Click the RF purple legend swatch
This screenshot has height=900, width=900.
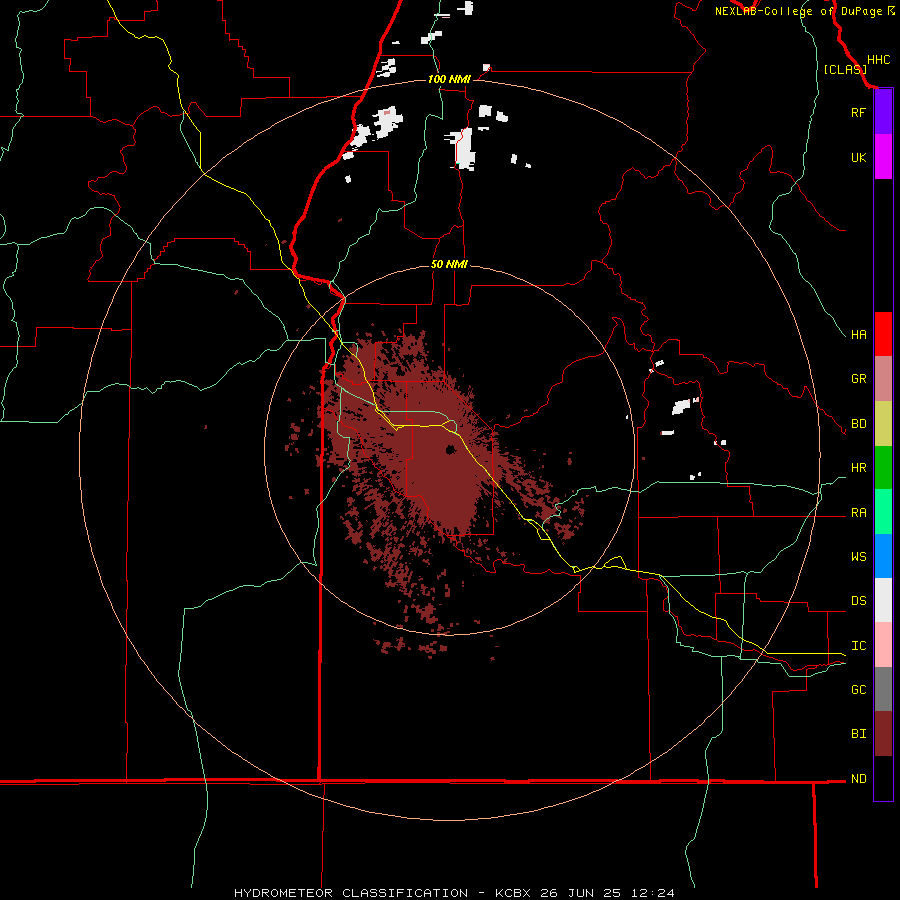point(883,112)
